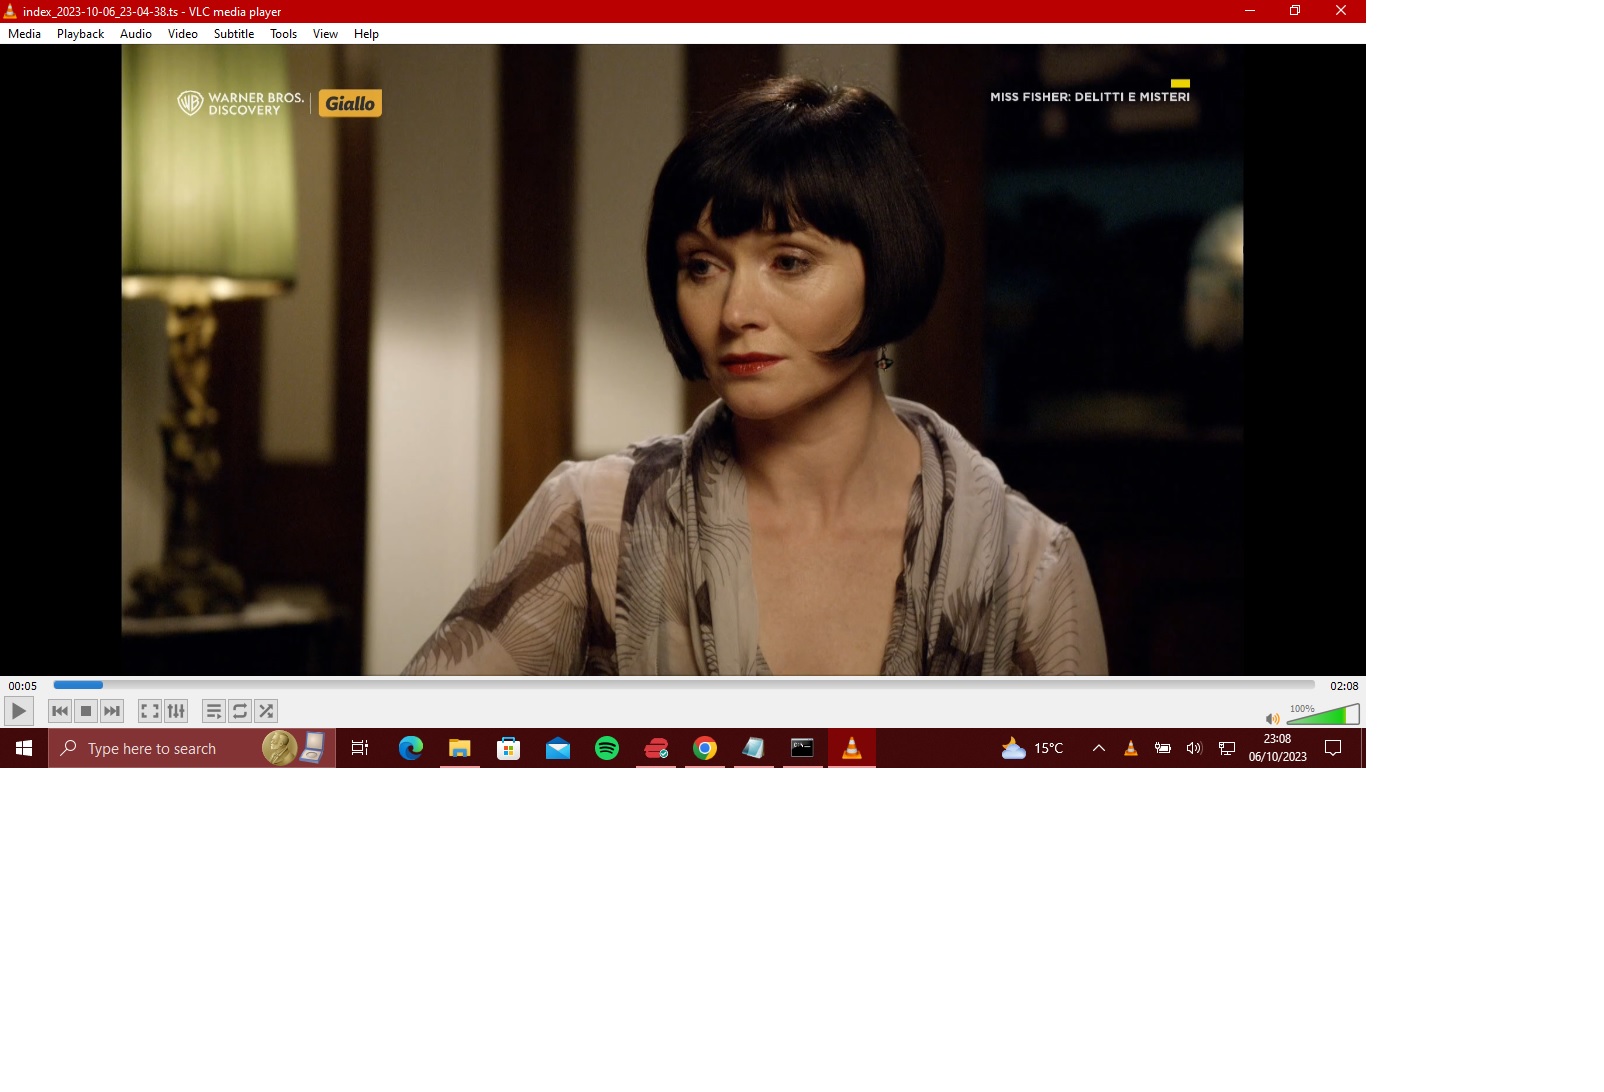Jump to previous media in playlist

pyautogui.click(x=60, y=711)
